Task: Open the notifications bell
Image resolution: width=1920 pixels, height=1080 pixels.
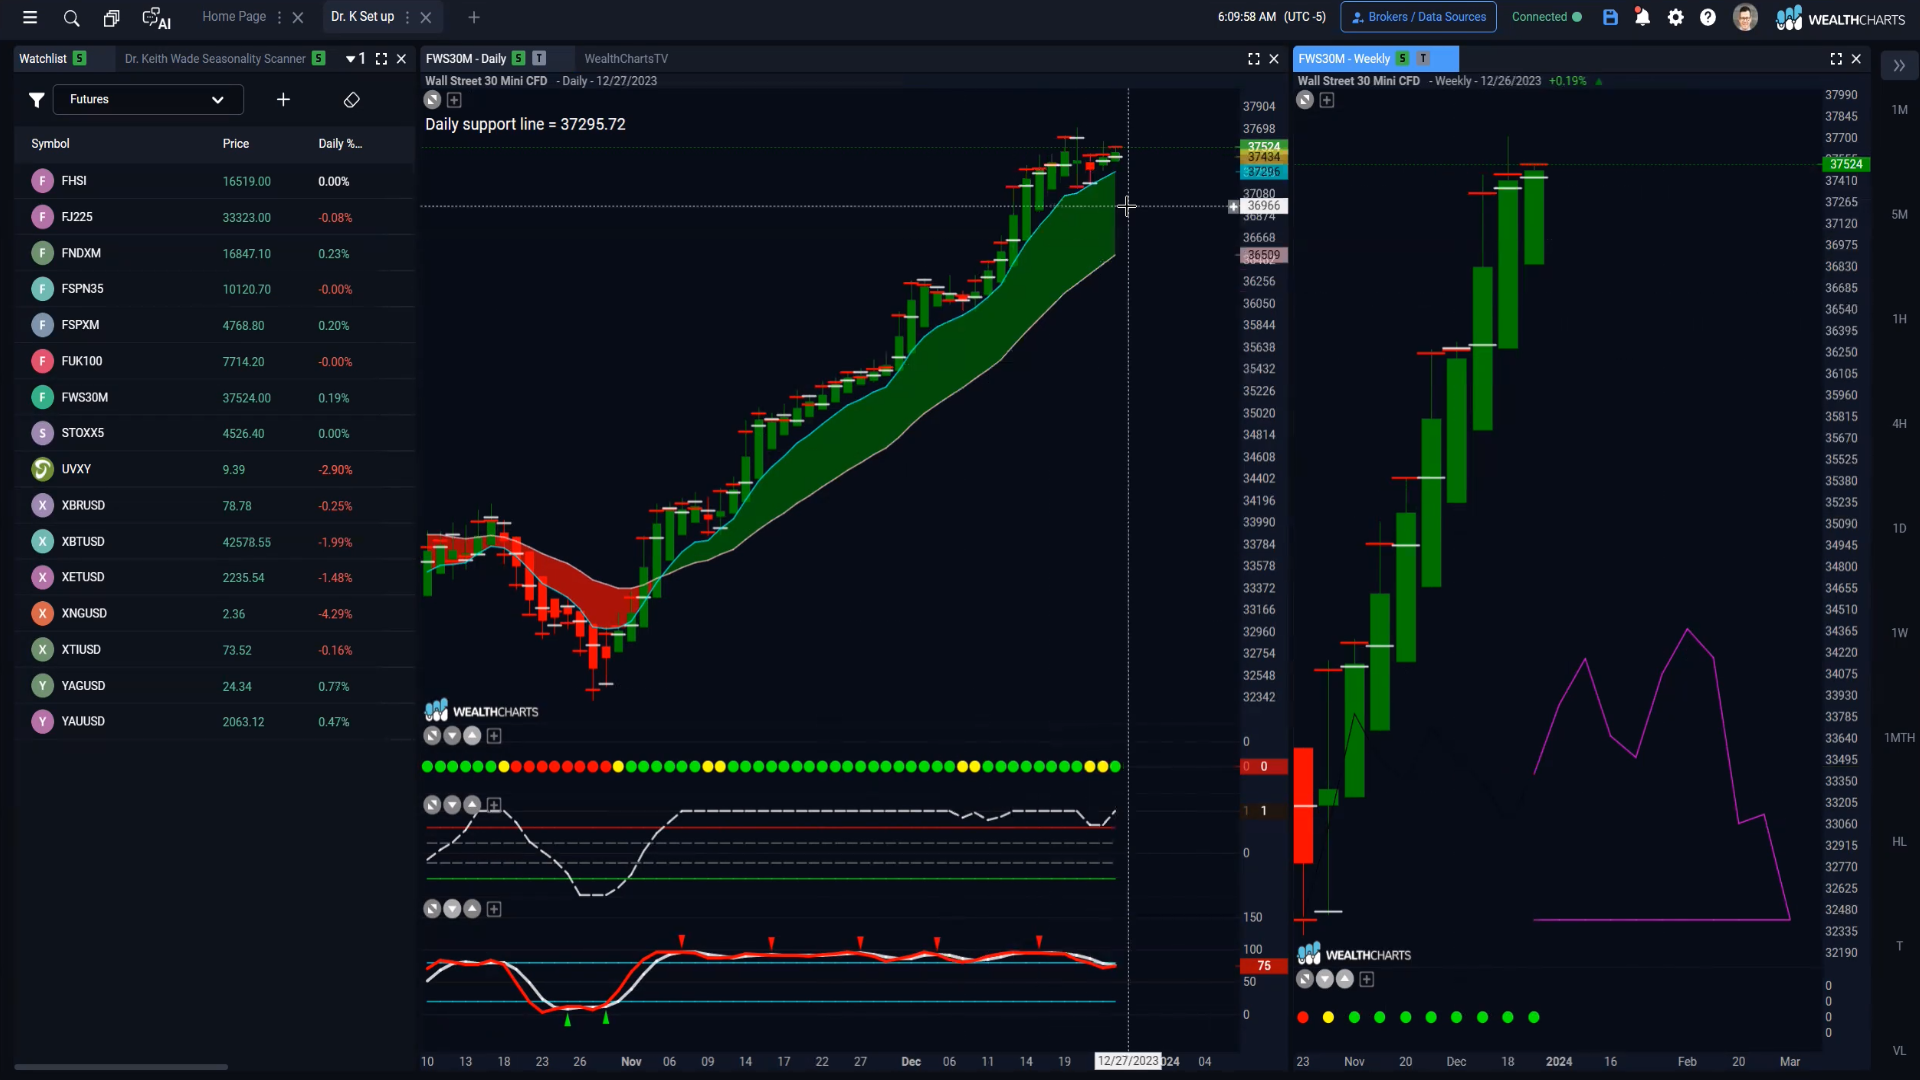Action: coord(1642,17)
